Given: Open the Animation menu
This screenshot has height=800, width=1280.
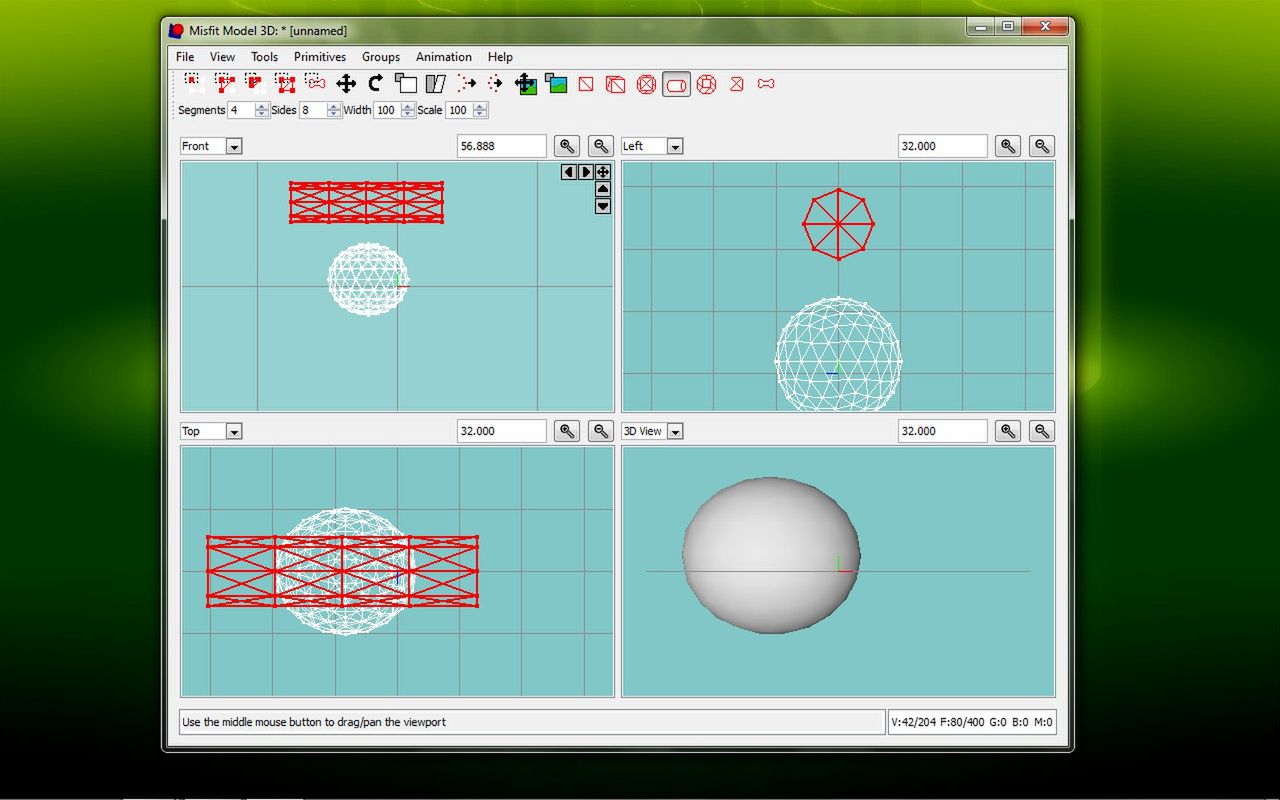Looking at the screenshot, I should click(x=443, y=57).
